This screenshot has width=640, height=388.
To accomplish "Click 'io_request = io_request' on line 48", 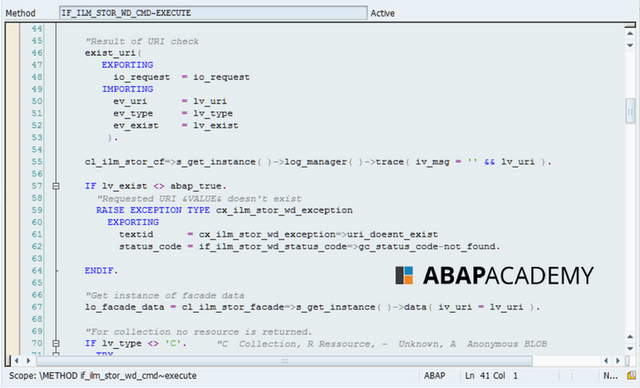I will [x=182, y=77].
